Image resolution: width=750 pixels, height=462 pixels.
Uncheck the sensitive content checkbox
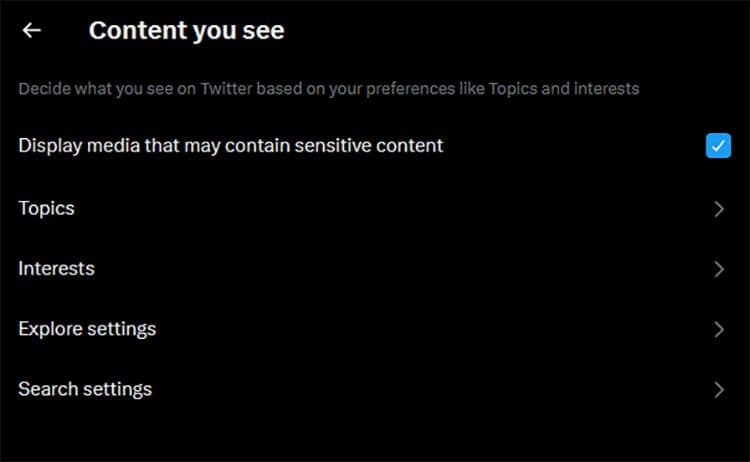click(718, 146)
